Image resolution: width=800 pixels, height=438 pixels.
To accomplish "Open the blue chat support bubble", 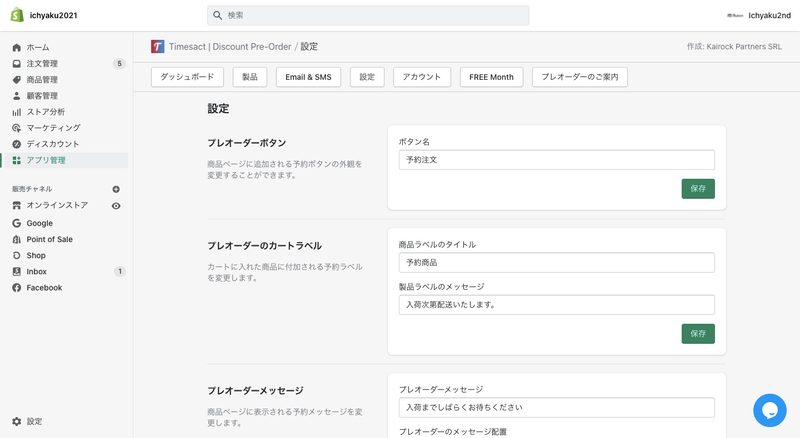I will coord(769,410).
